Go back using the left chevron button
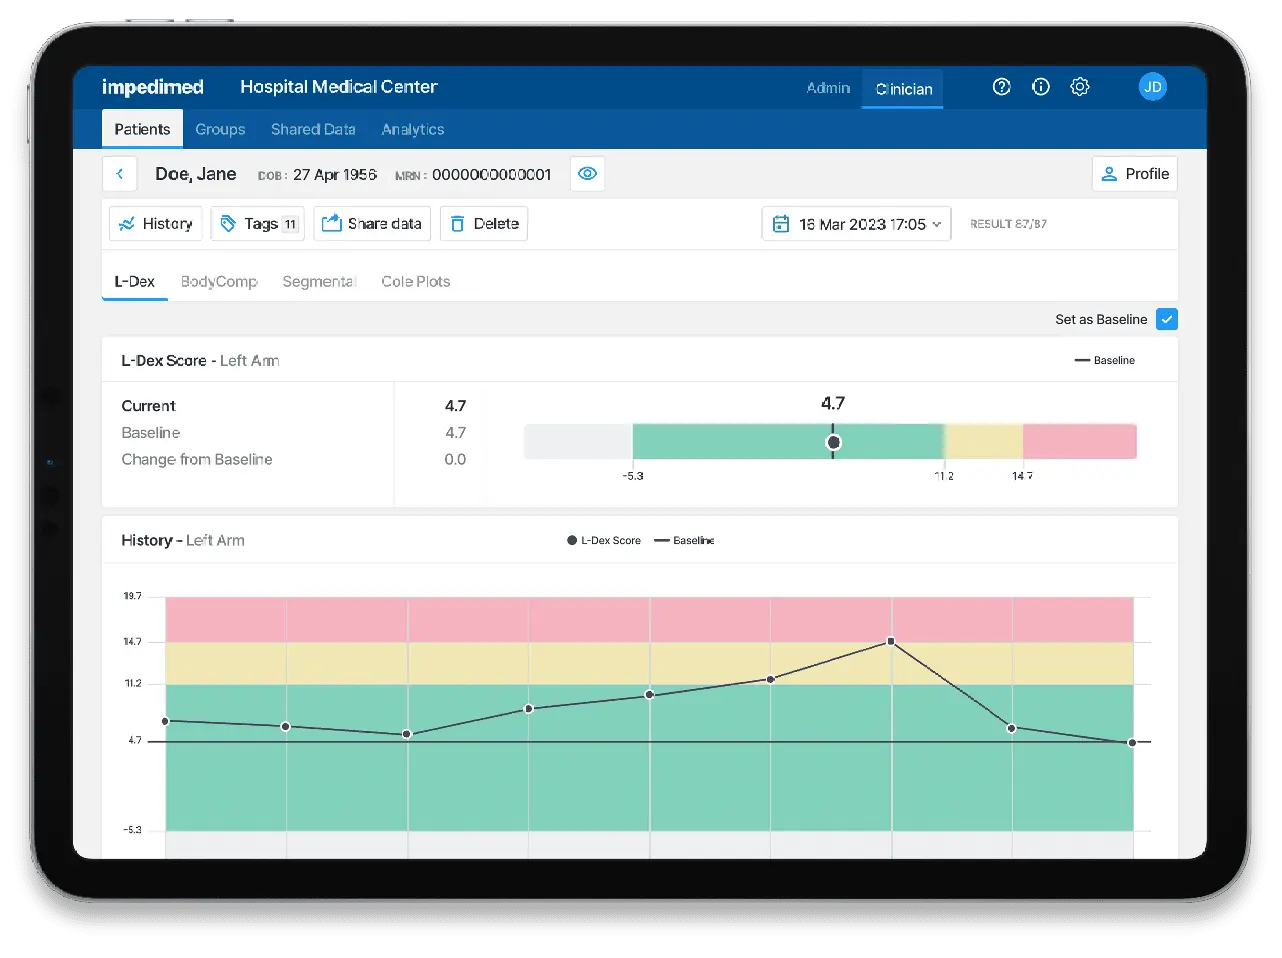This screenshot has height=958, width=1282. pos(119,173)
